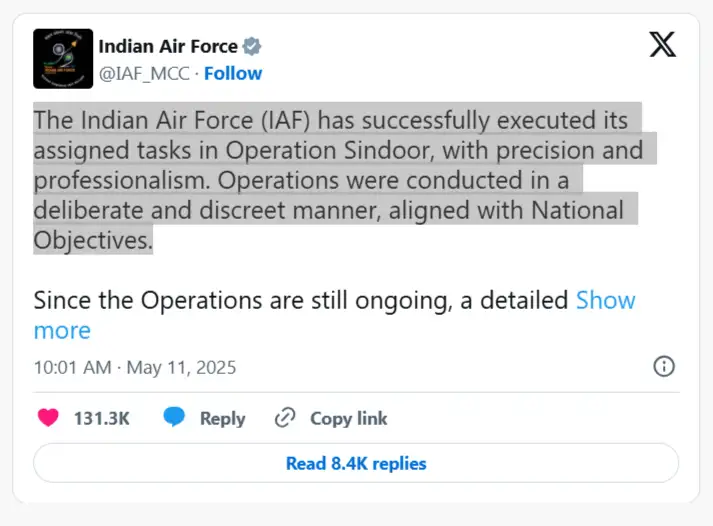Expand the tweet with Show more
This screenshot has height=526, width=713.
point(605,301)
